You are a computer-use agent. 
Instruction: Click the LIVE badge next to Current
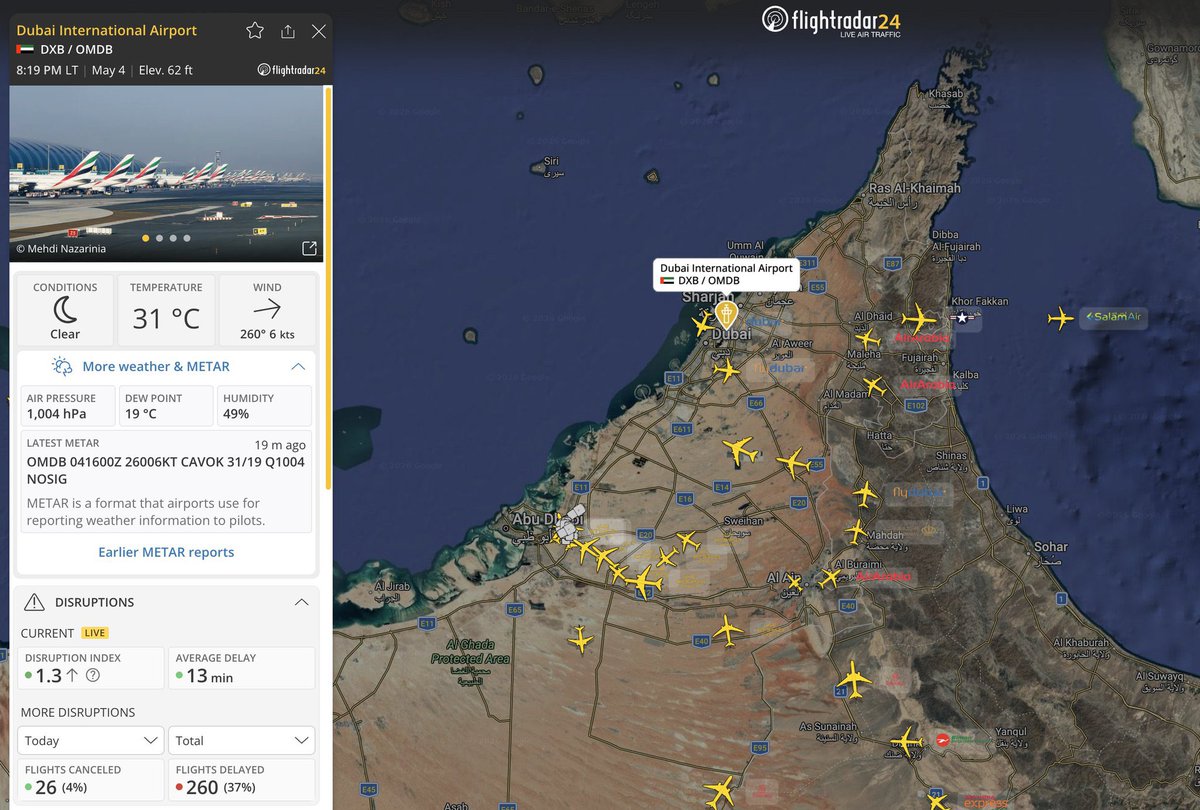tap(96, 633)
